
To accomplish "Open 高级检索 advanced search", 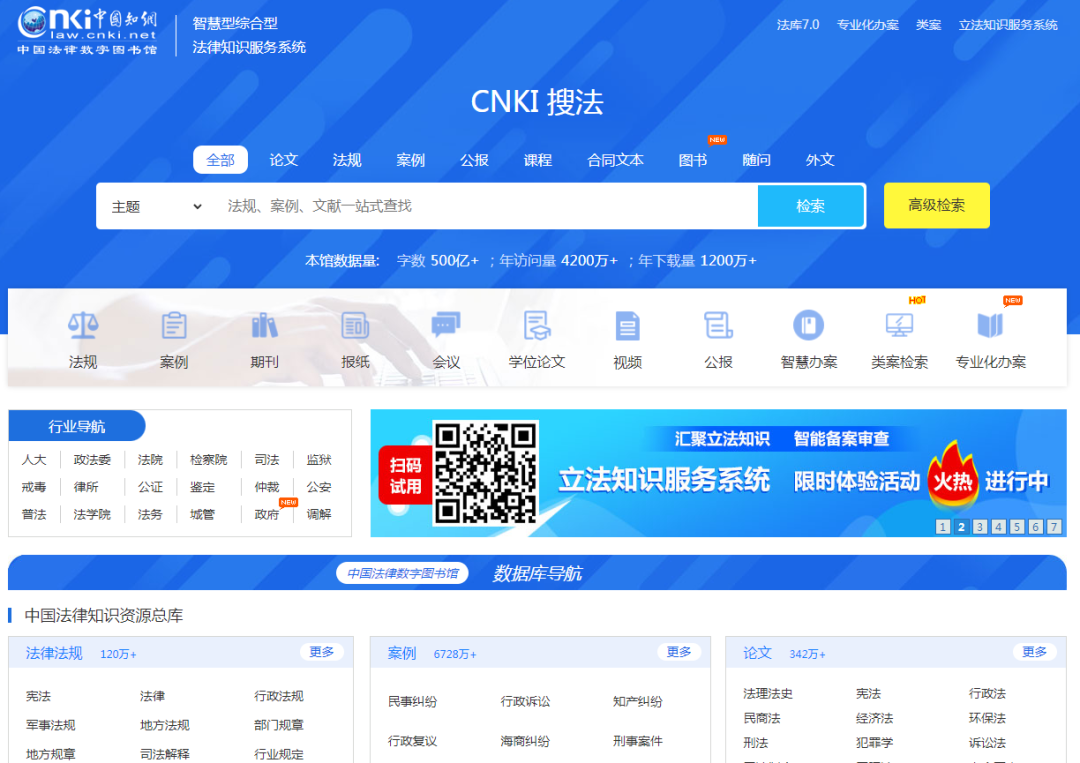I will (936, 205).
